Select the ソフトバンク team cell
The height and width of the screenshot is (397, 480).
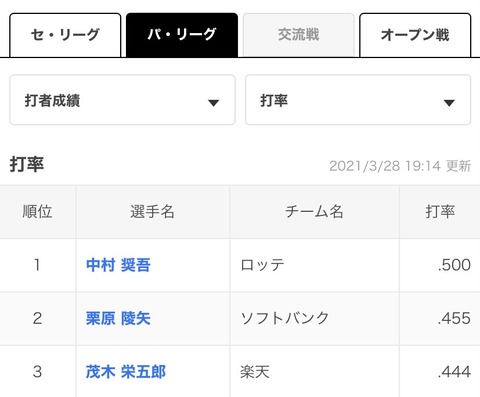pos(314,318)
